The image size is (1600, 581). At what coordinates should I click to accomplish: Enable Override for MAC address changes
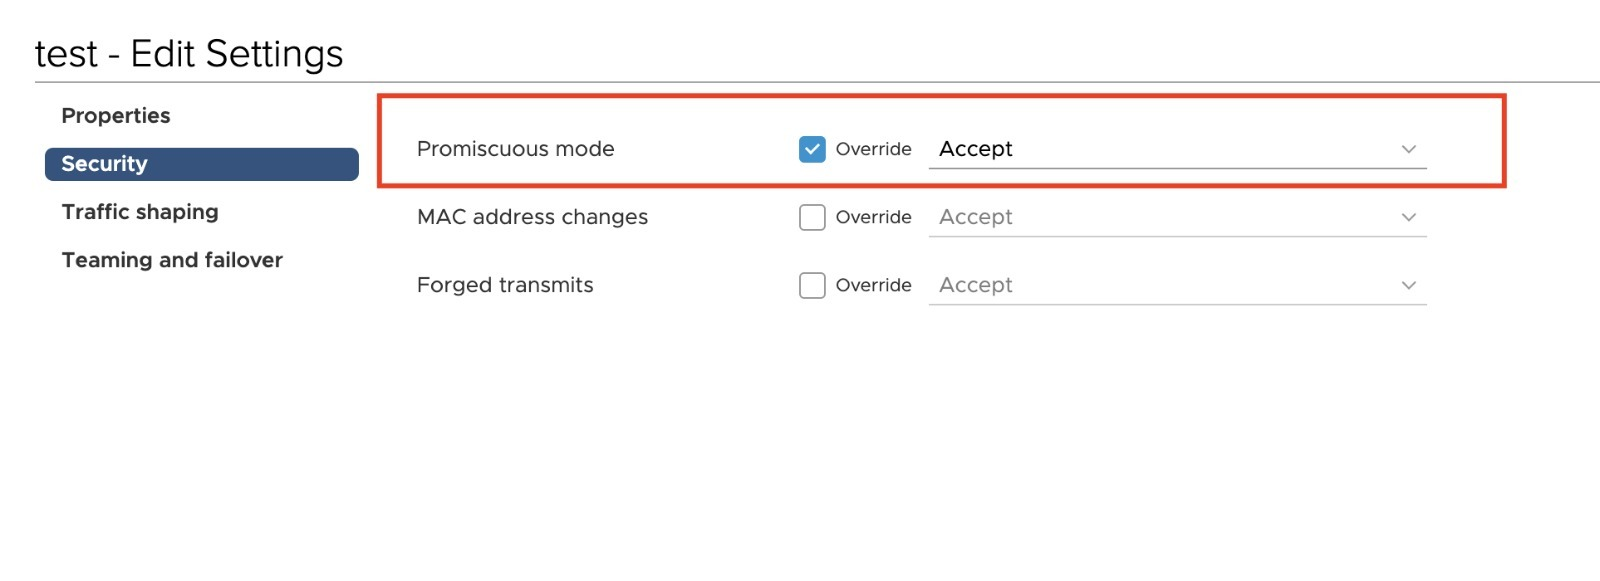pyautogui.click(x=812, y=217)
